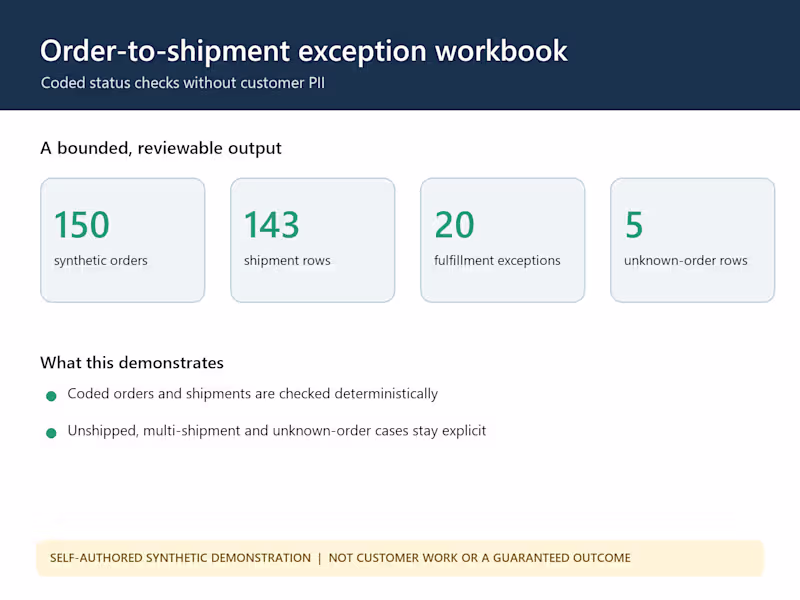Click the fulfillment exceptions label
800x600 pixels.
[x=497, y=261]
